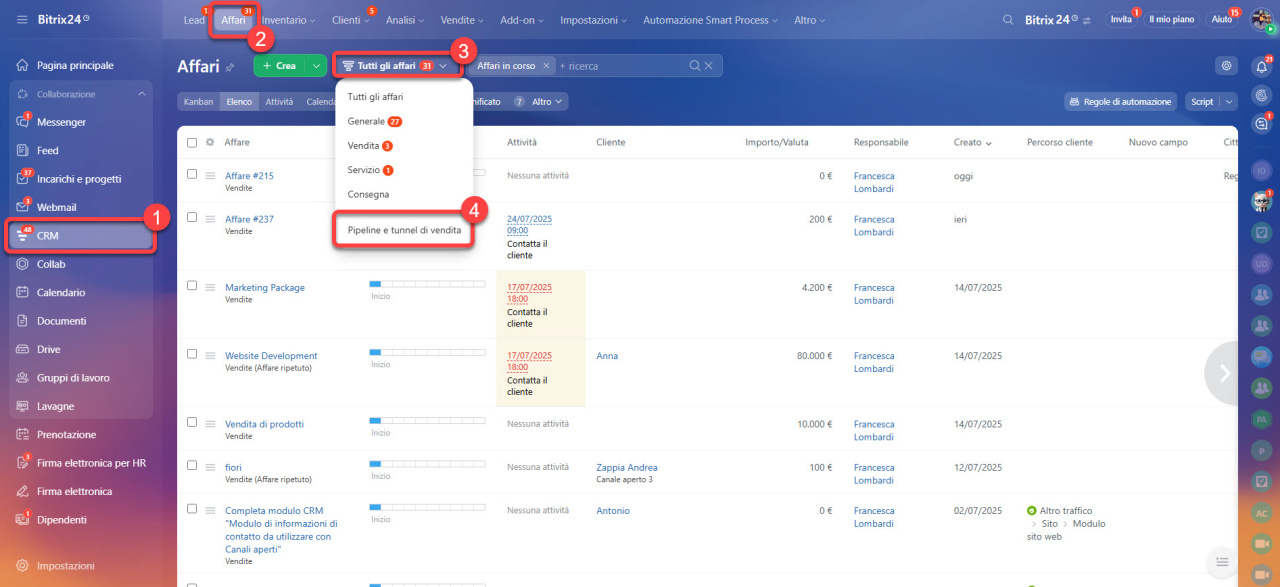Open row menu icon for Affare #215
This screenshot has height=587, width=1280.
tap(210, 176)
